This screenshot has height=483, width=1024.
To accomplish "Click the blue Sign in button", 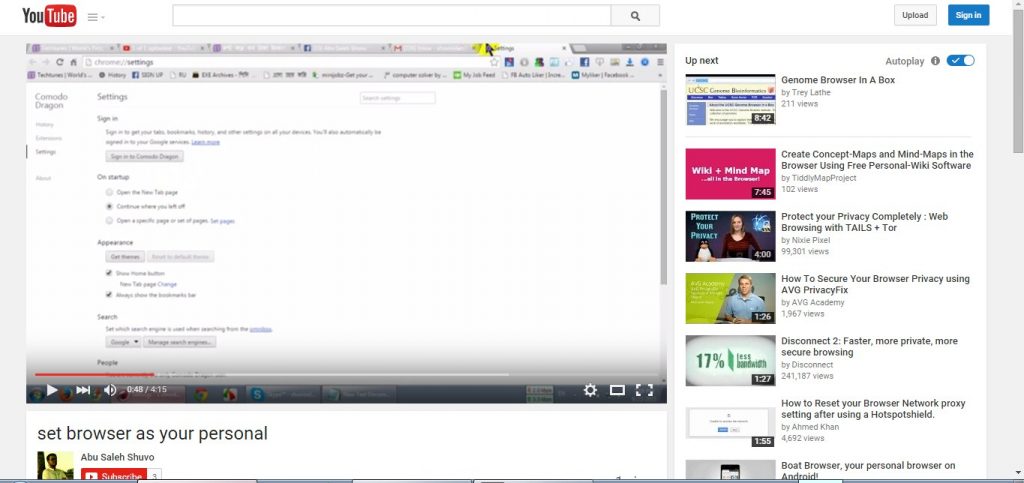I will [968, 15].
